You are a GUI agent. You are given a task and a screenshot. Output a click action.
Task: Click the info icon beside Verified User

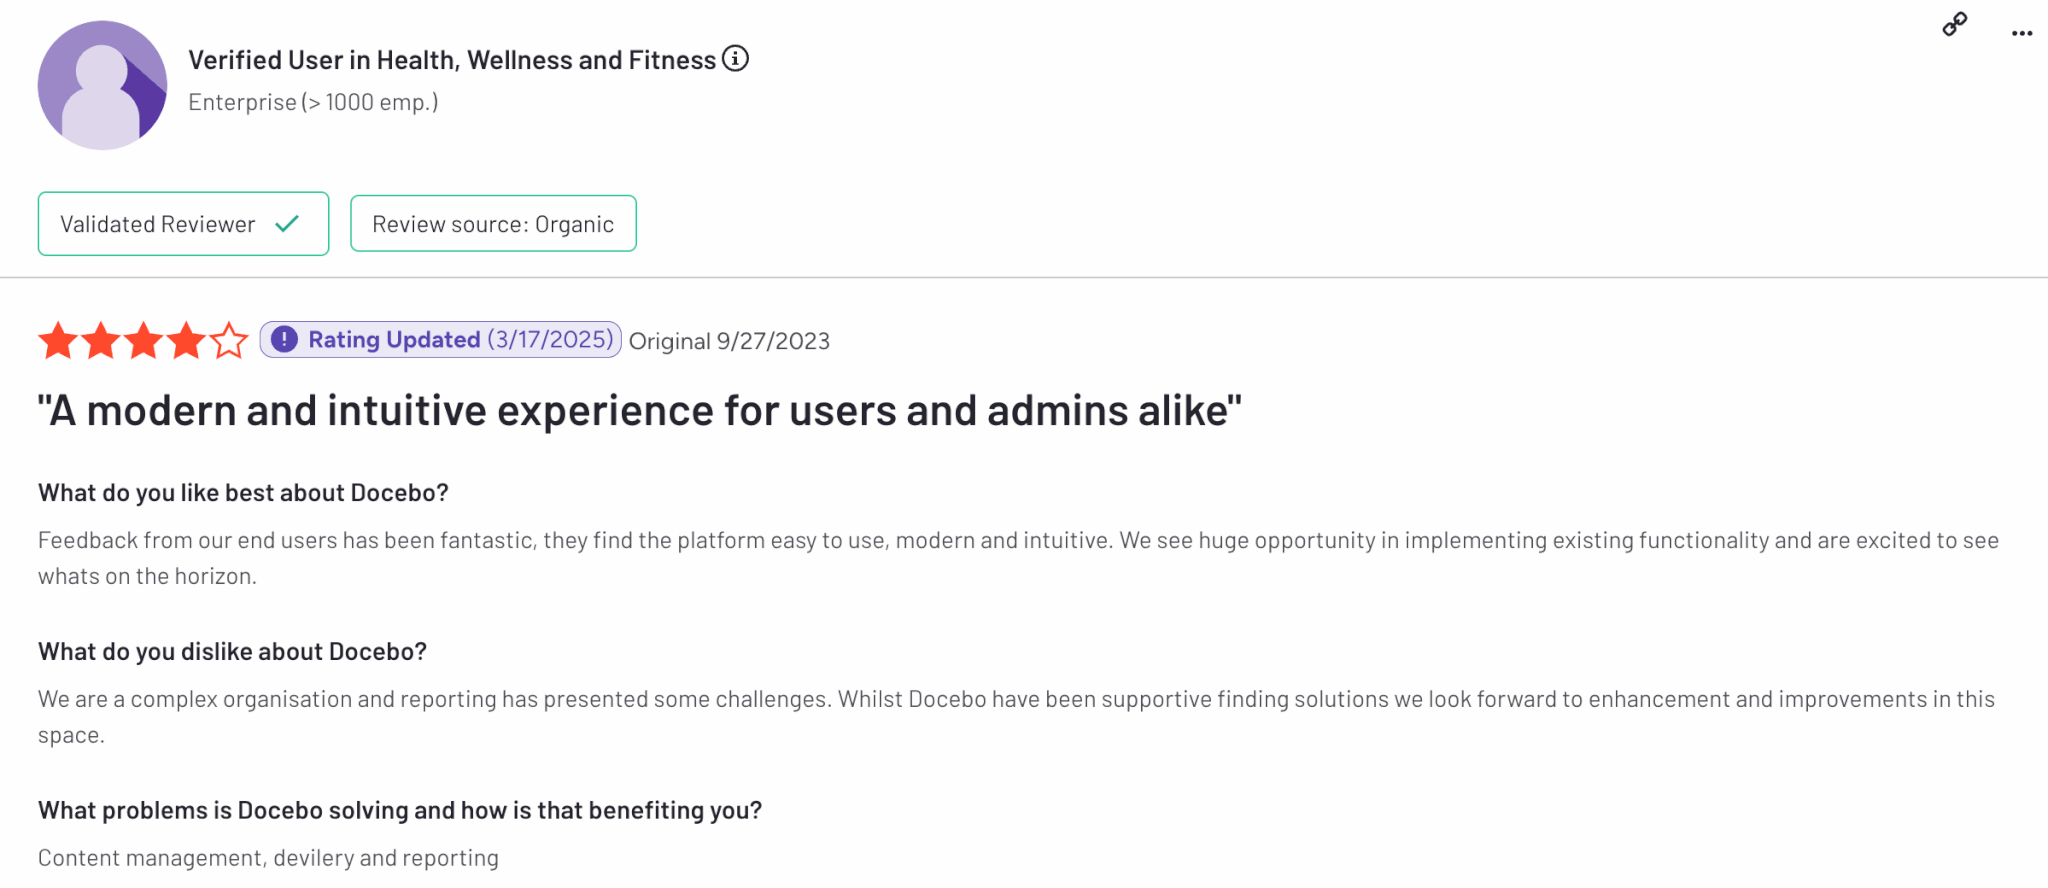tap(735, 59)
